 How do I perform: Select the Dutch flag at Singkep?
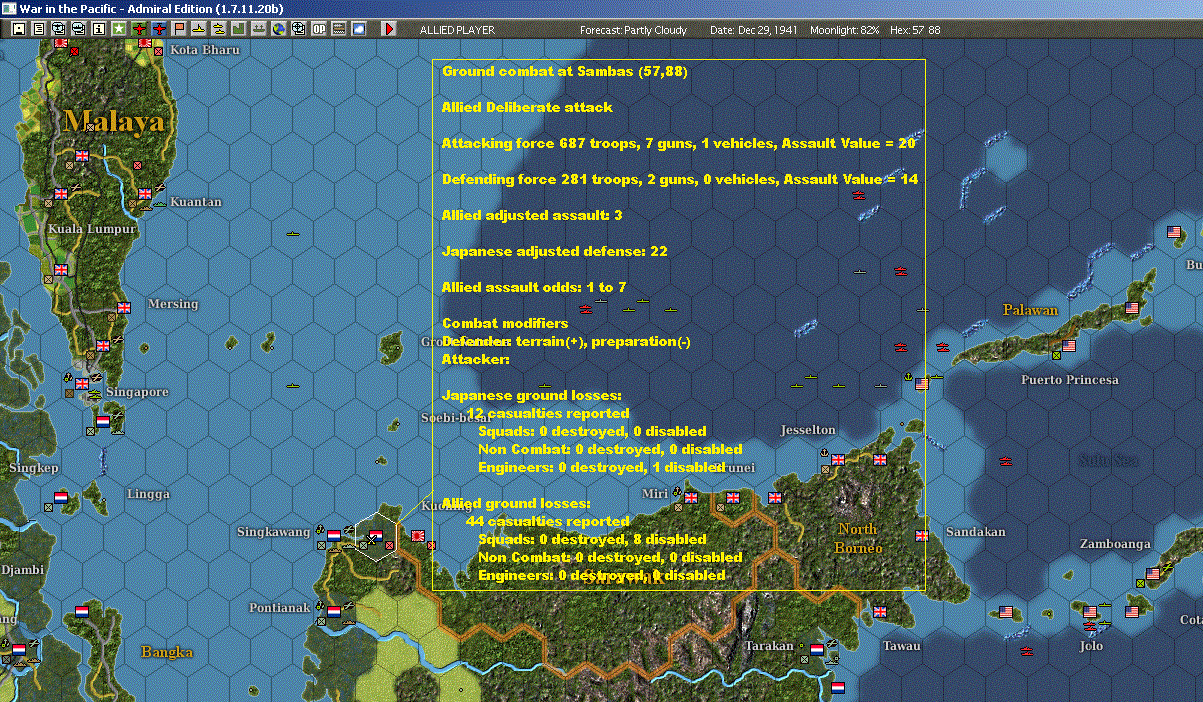[x=61, y=497]
